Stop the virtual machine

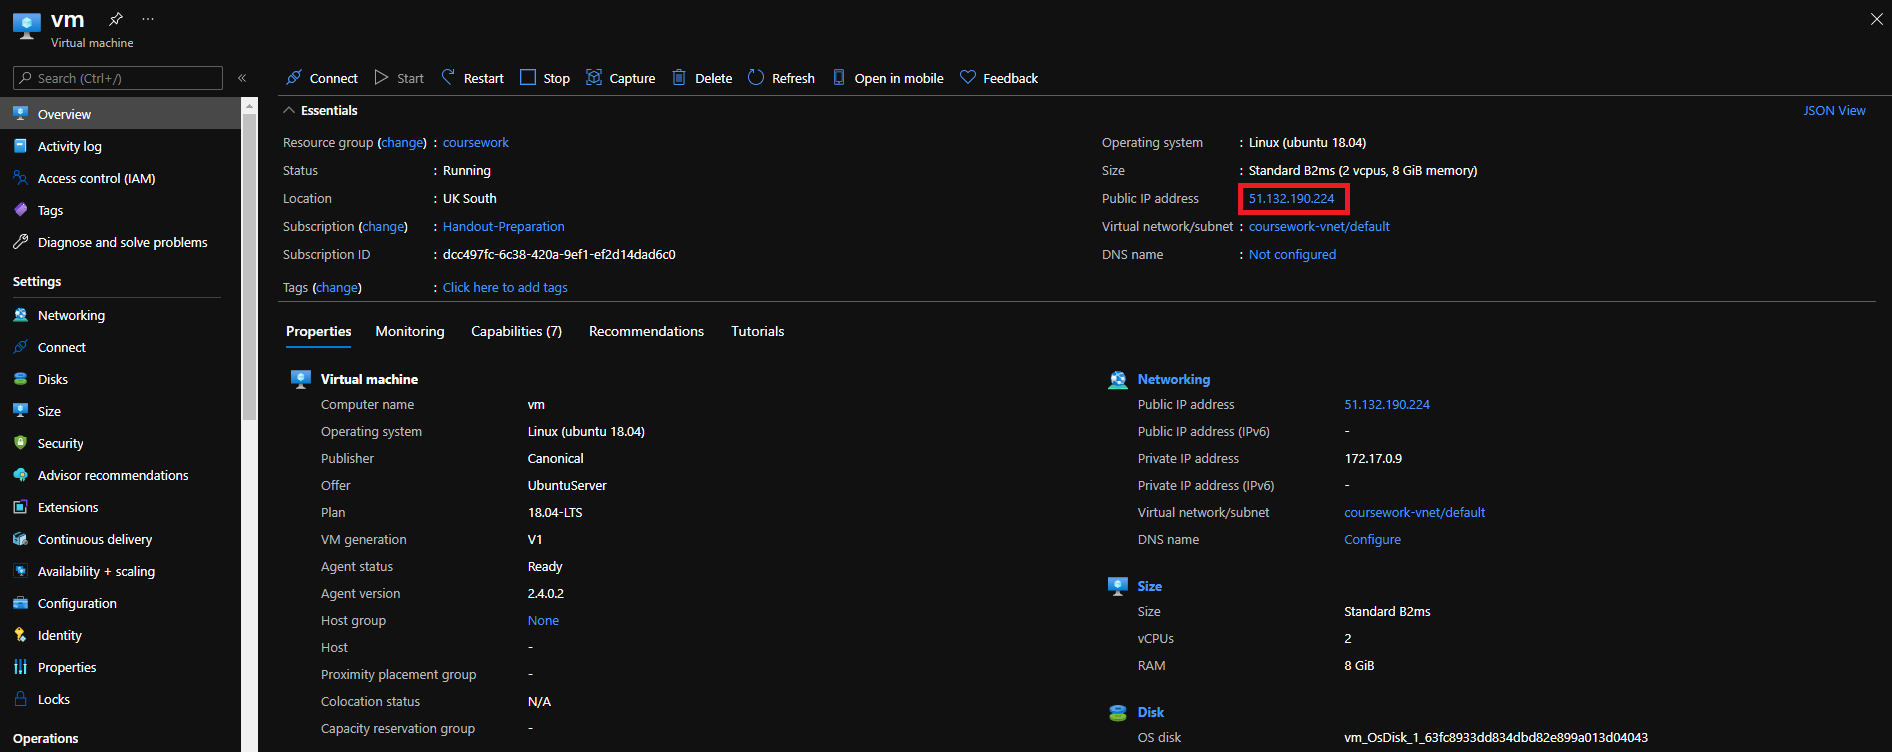[x=545, y=78]
